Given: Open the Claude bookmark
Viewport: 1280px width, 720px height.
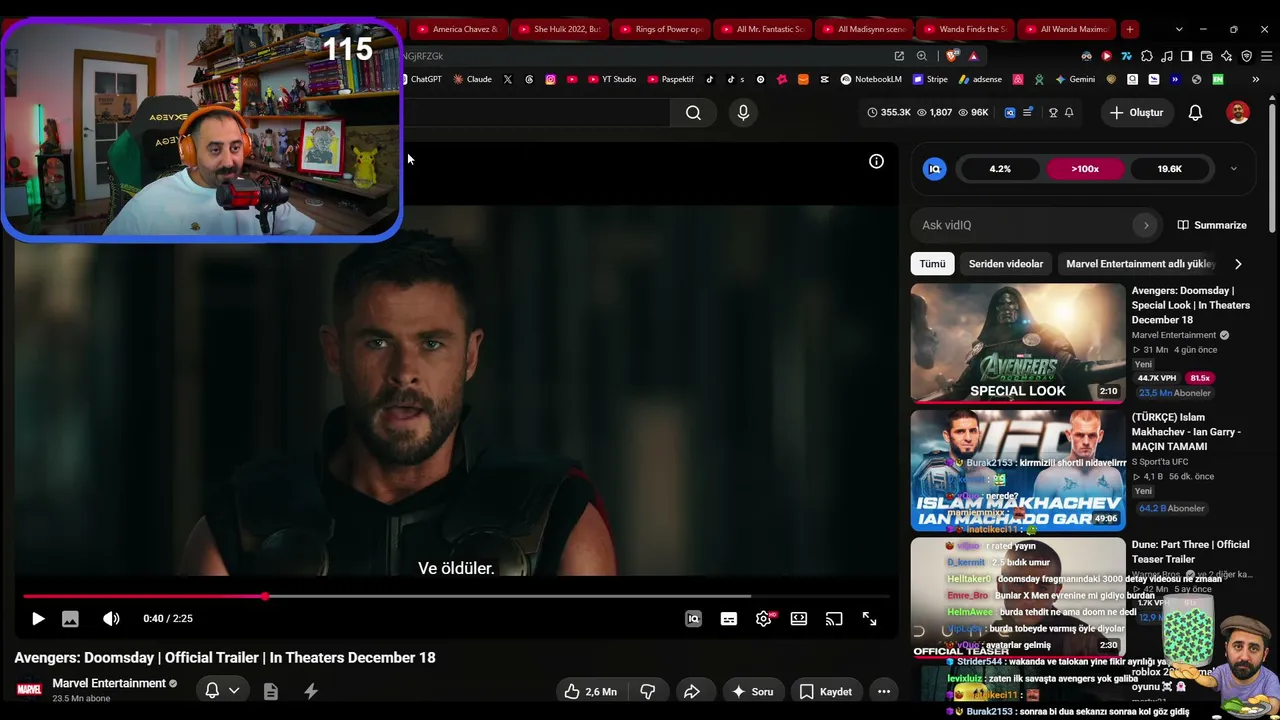Looking at the screenshot, I should (x=472, y=79).
